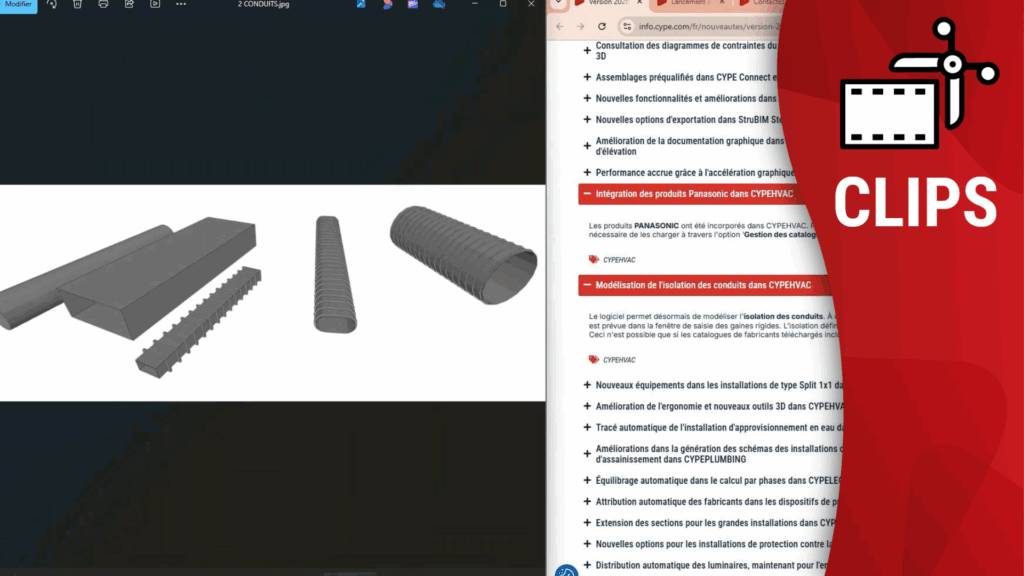Switch to the Contactez browser tab
The height and width of the screenshot is (576, 1024).
click(x=765, y=4)
